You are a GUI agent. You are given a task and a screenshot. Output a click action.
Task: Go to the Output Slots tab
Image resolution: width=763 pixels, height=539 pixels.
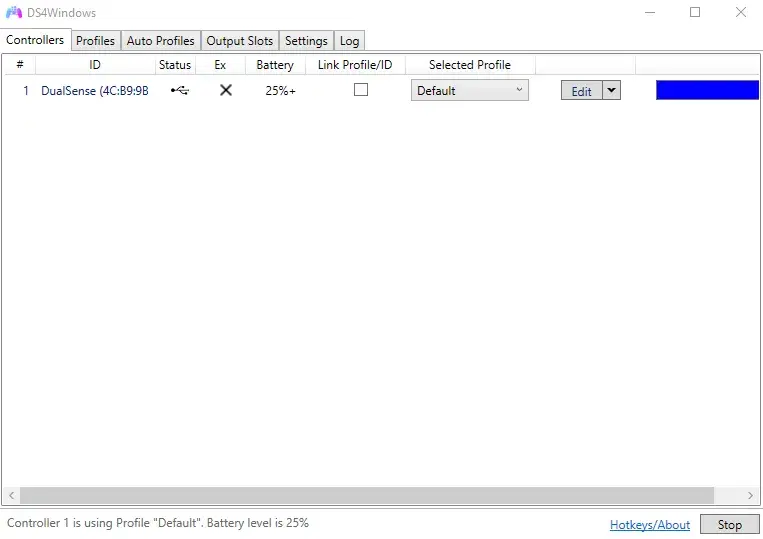tap(240, 41)
